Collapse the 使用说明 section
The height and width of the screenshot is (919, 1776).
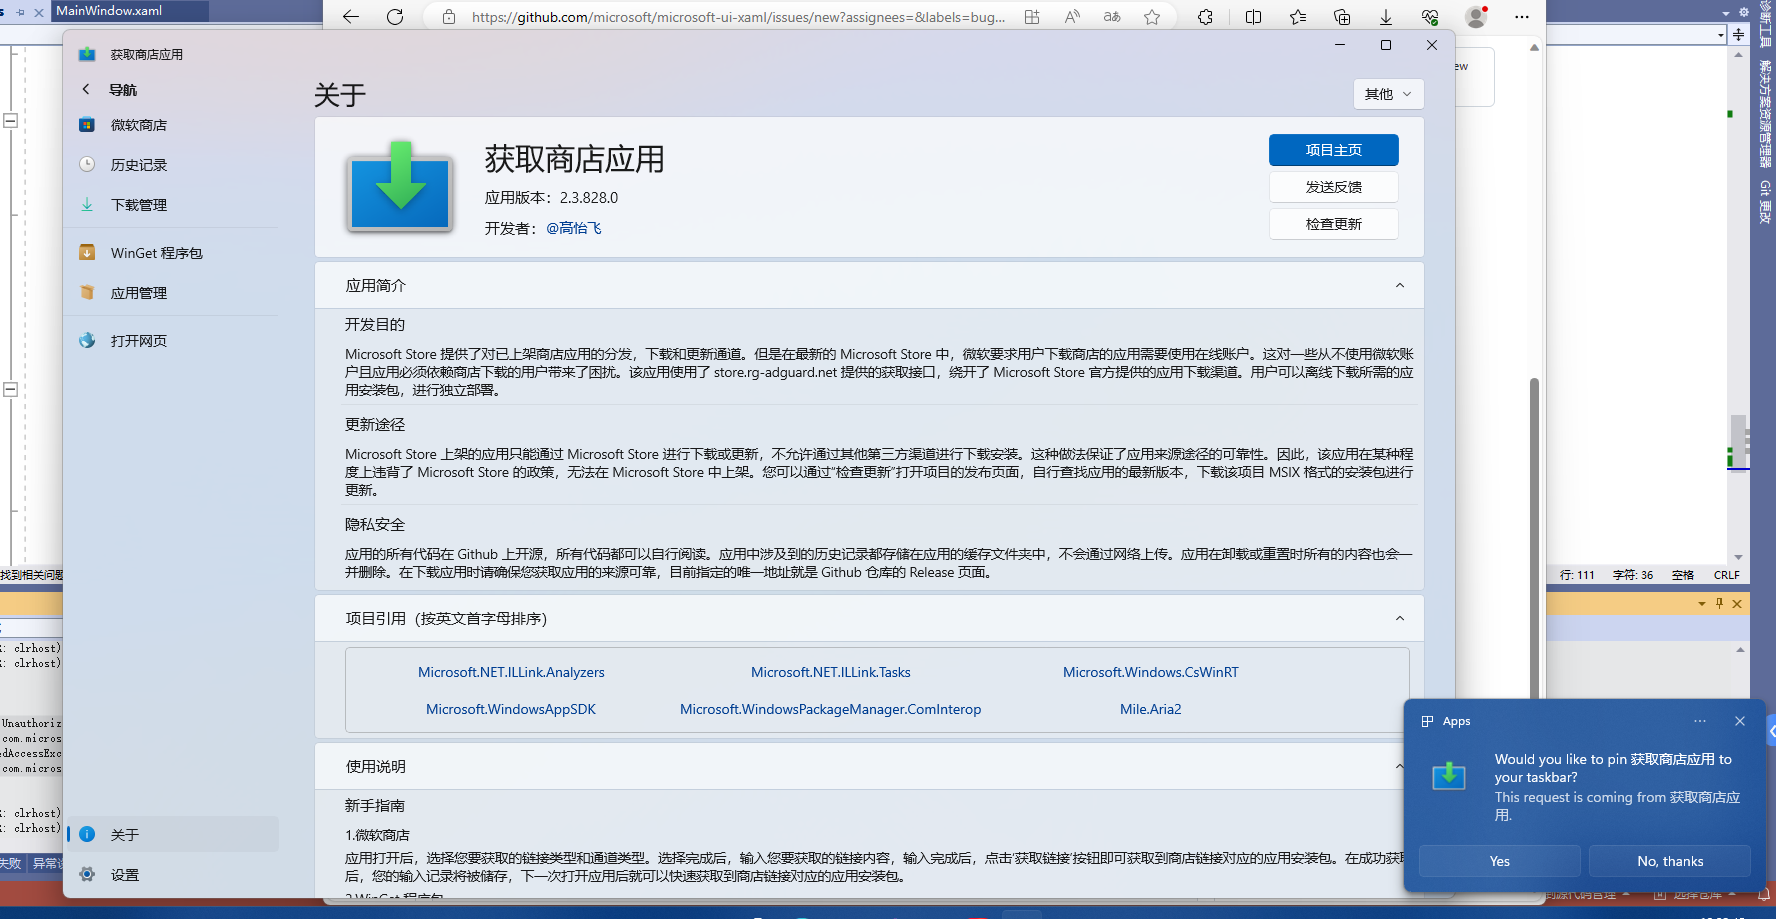pos(1399,766)
